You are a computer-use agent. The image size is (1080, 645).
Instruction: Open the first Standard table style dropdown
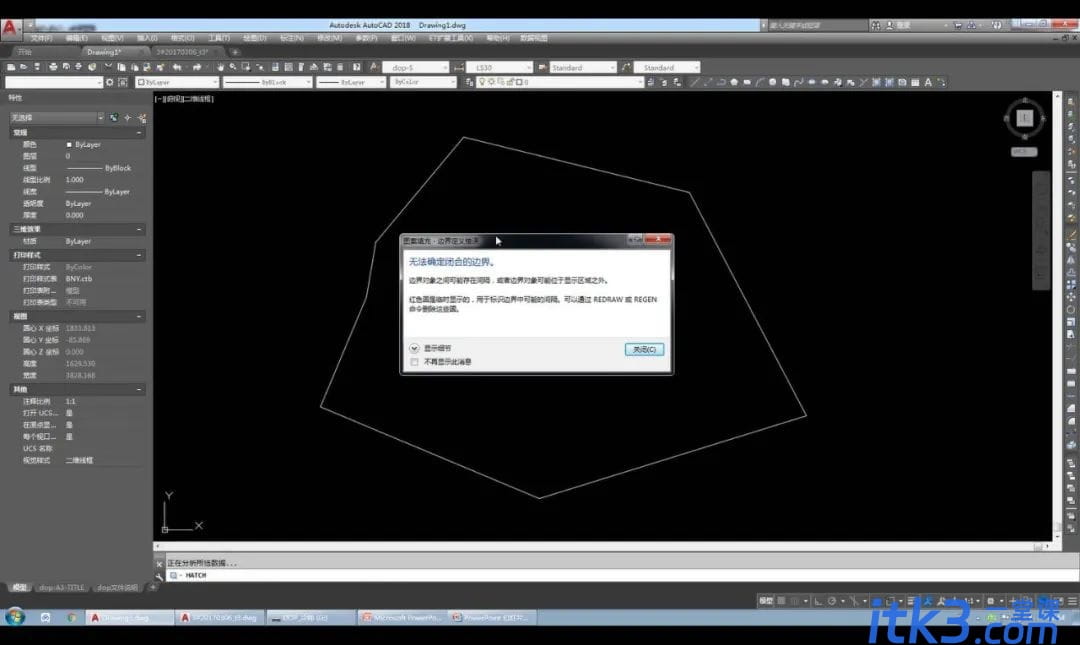coord(583,68)
